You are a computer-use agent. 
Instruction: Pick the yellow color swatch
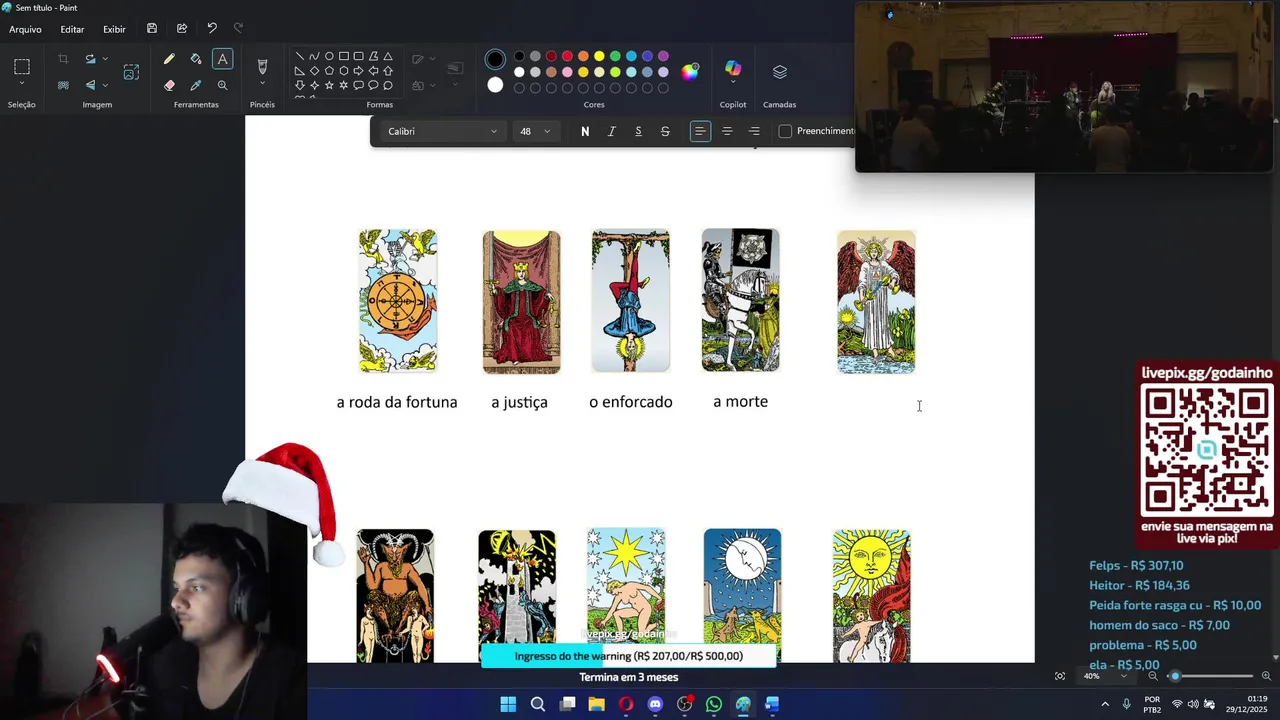click(599, 56)
